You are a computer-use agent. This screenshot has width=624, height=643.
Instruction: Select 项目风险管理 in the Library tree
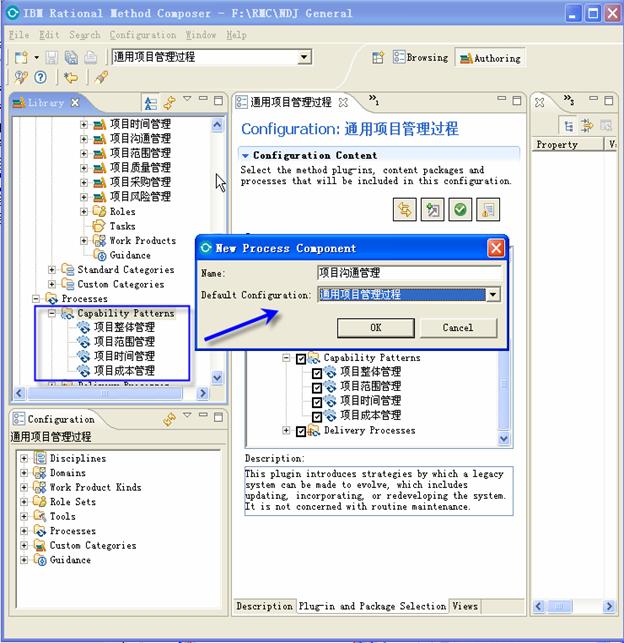click(140, 197)
